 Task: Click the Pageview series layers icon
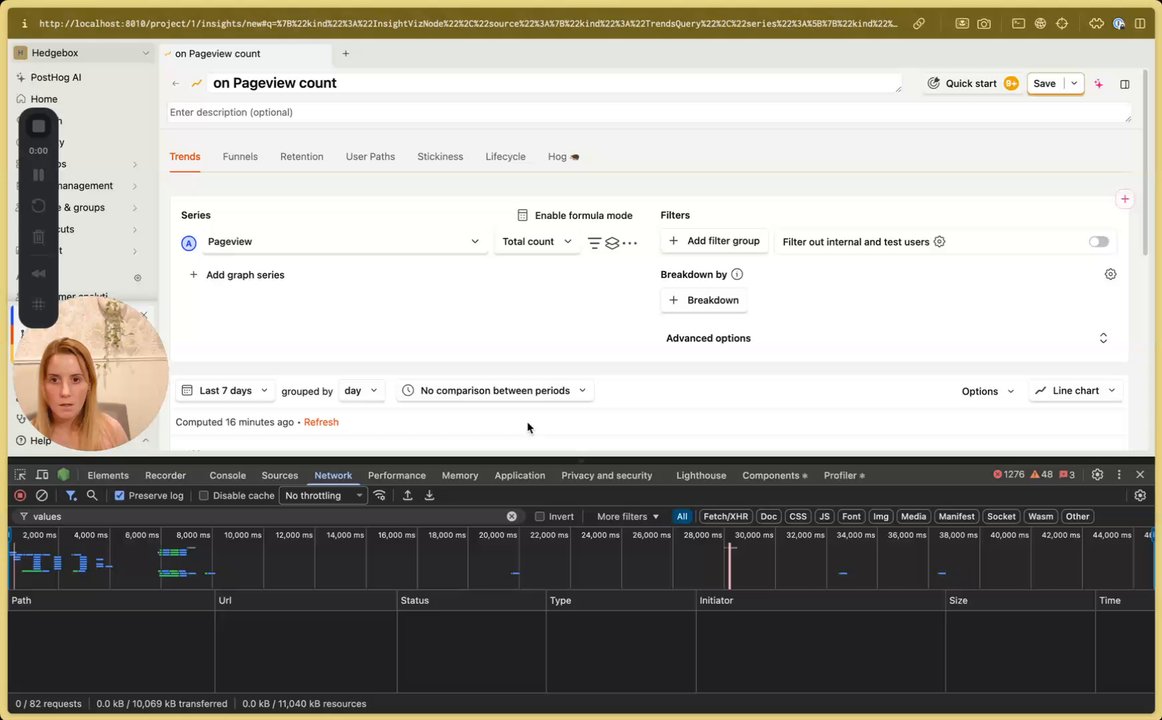pos(612,242)
